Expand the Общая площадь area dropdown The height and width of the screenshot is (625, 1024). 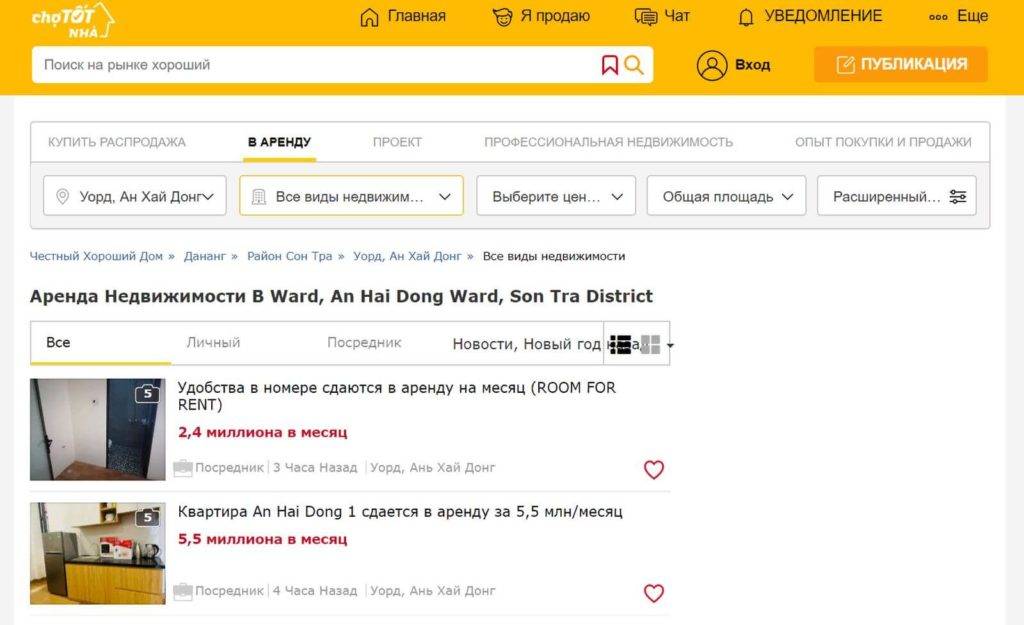pos(727,196)
